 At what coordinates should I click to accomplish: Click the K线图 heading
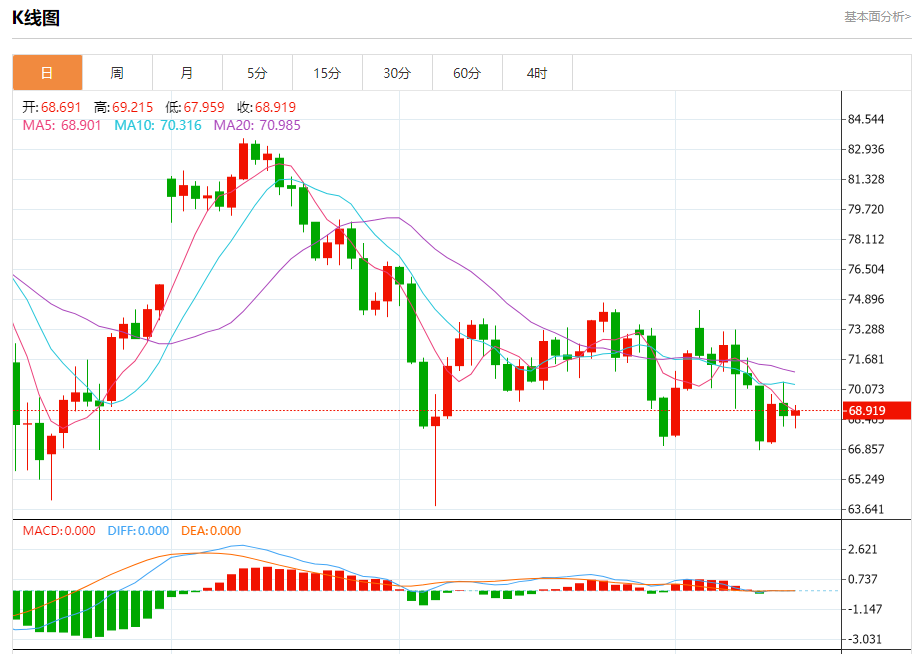point(36,18)
